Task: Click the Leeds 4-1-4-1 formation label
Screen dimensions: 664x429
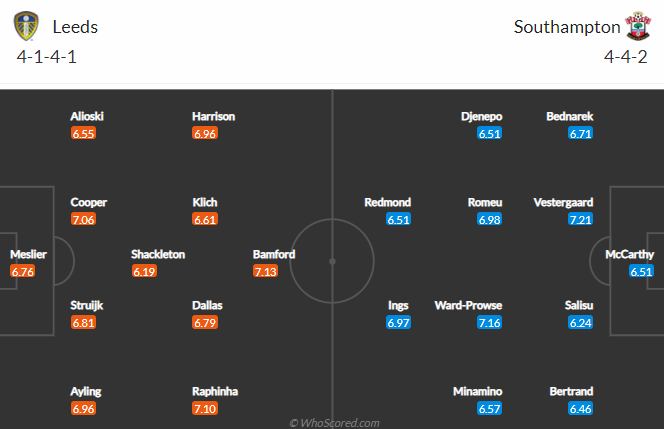Action: (x=47, y=57)
